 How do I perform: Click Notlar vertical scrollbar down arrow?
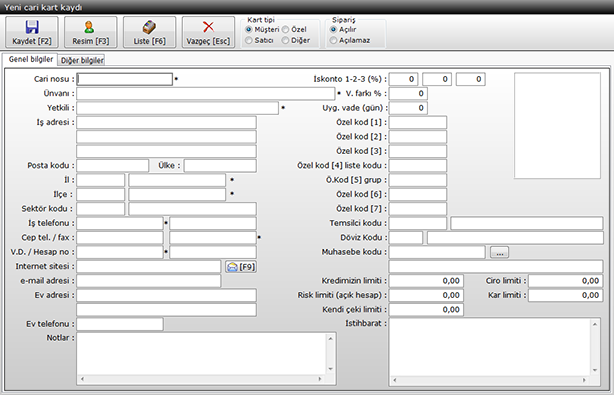[x=330, y=369]
